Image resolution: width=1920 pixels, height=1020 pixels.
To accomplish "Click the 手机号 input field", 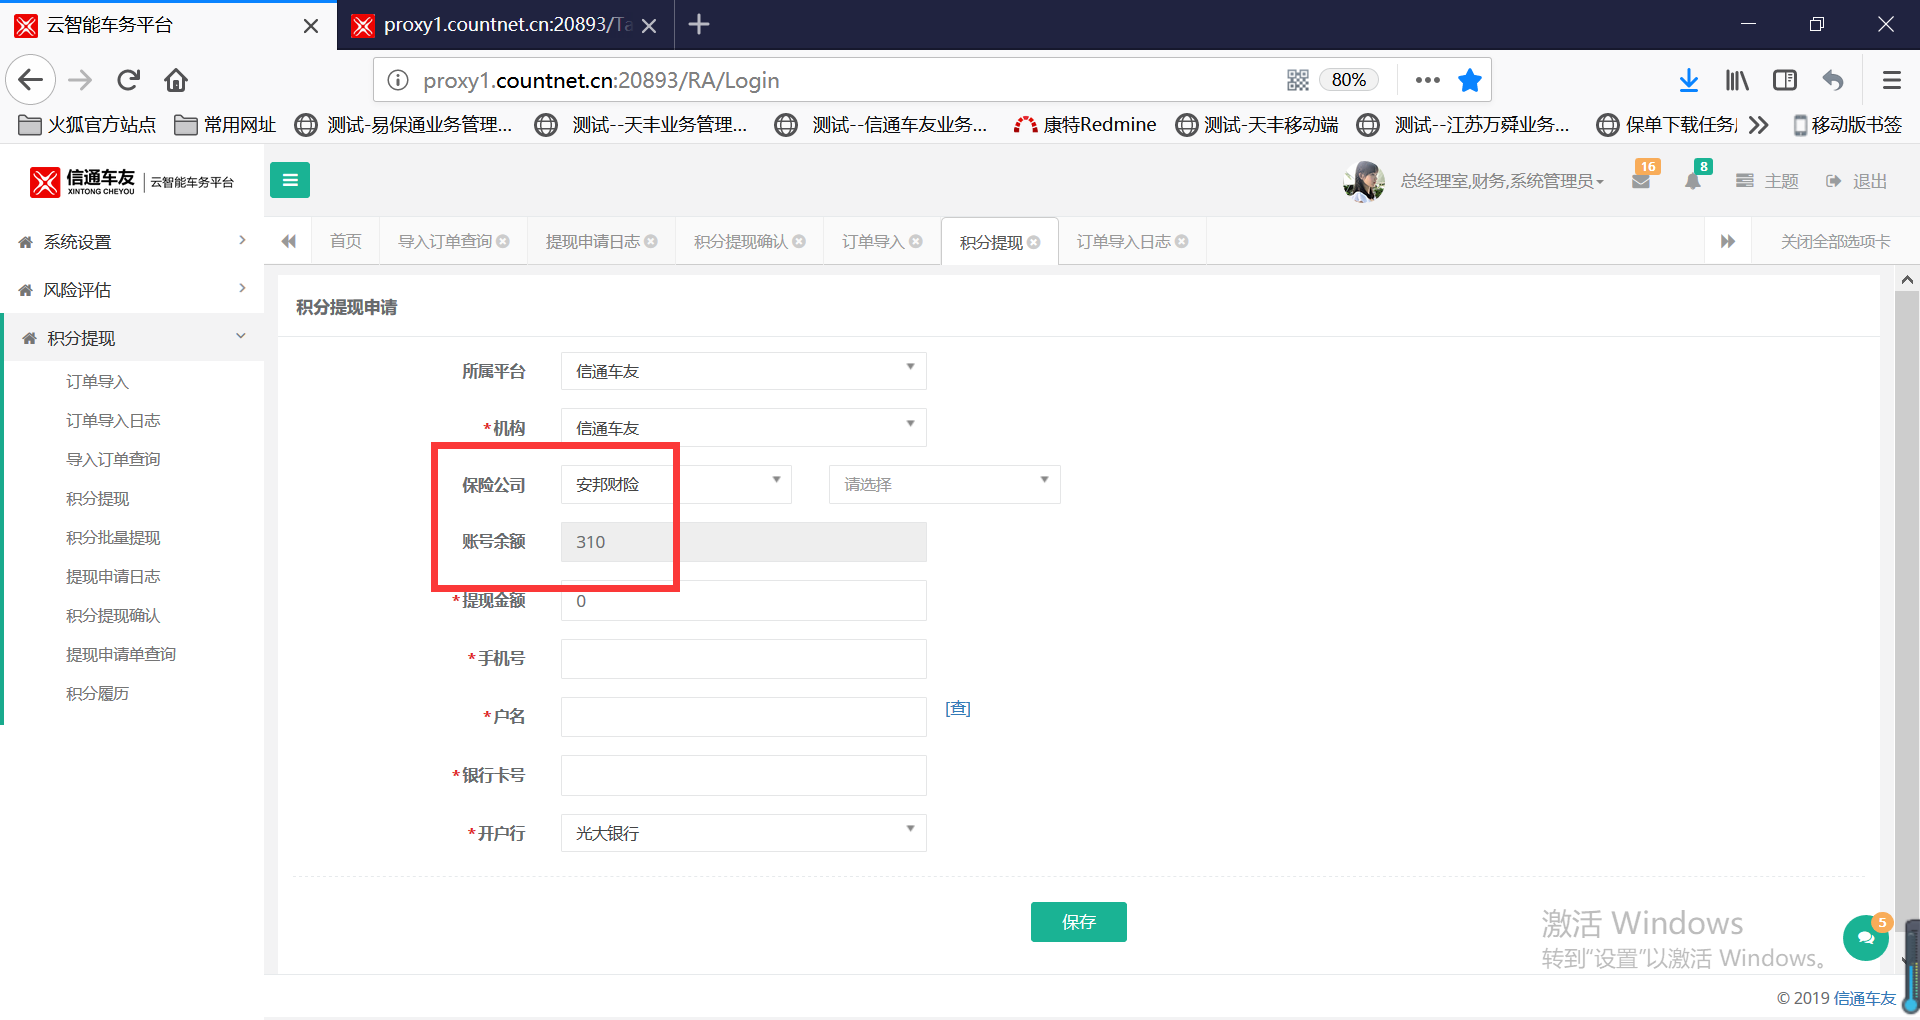I will (x=744, y=659).
